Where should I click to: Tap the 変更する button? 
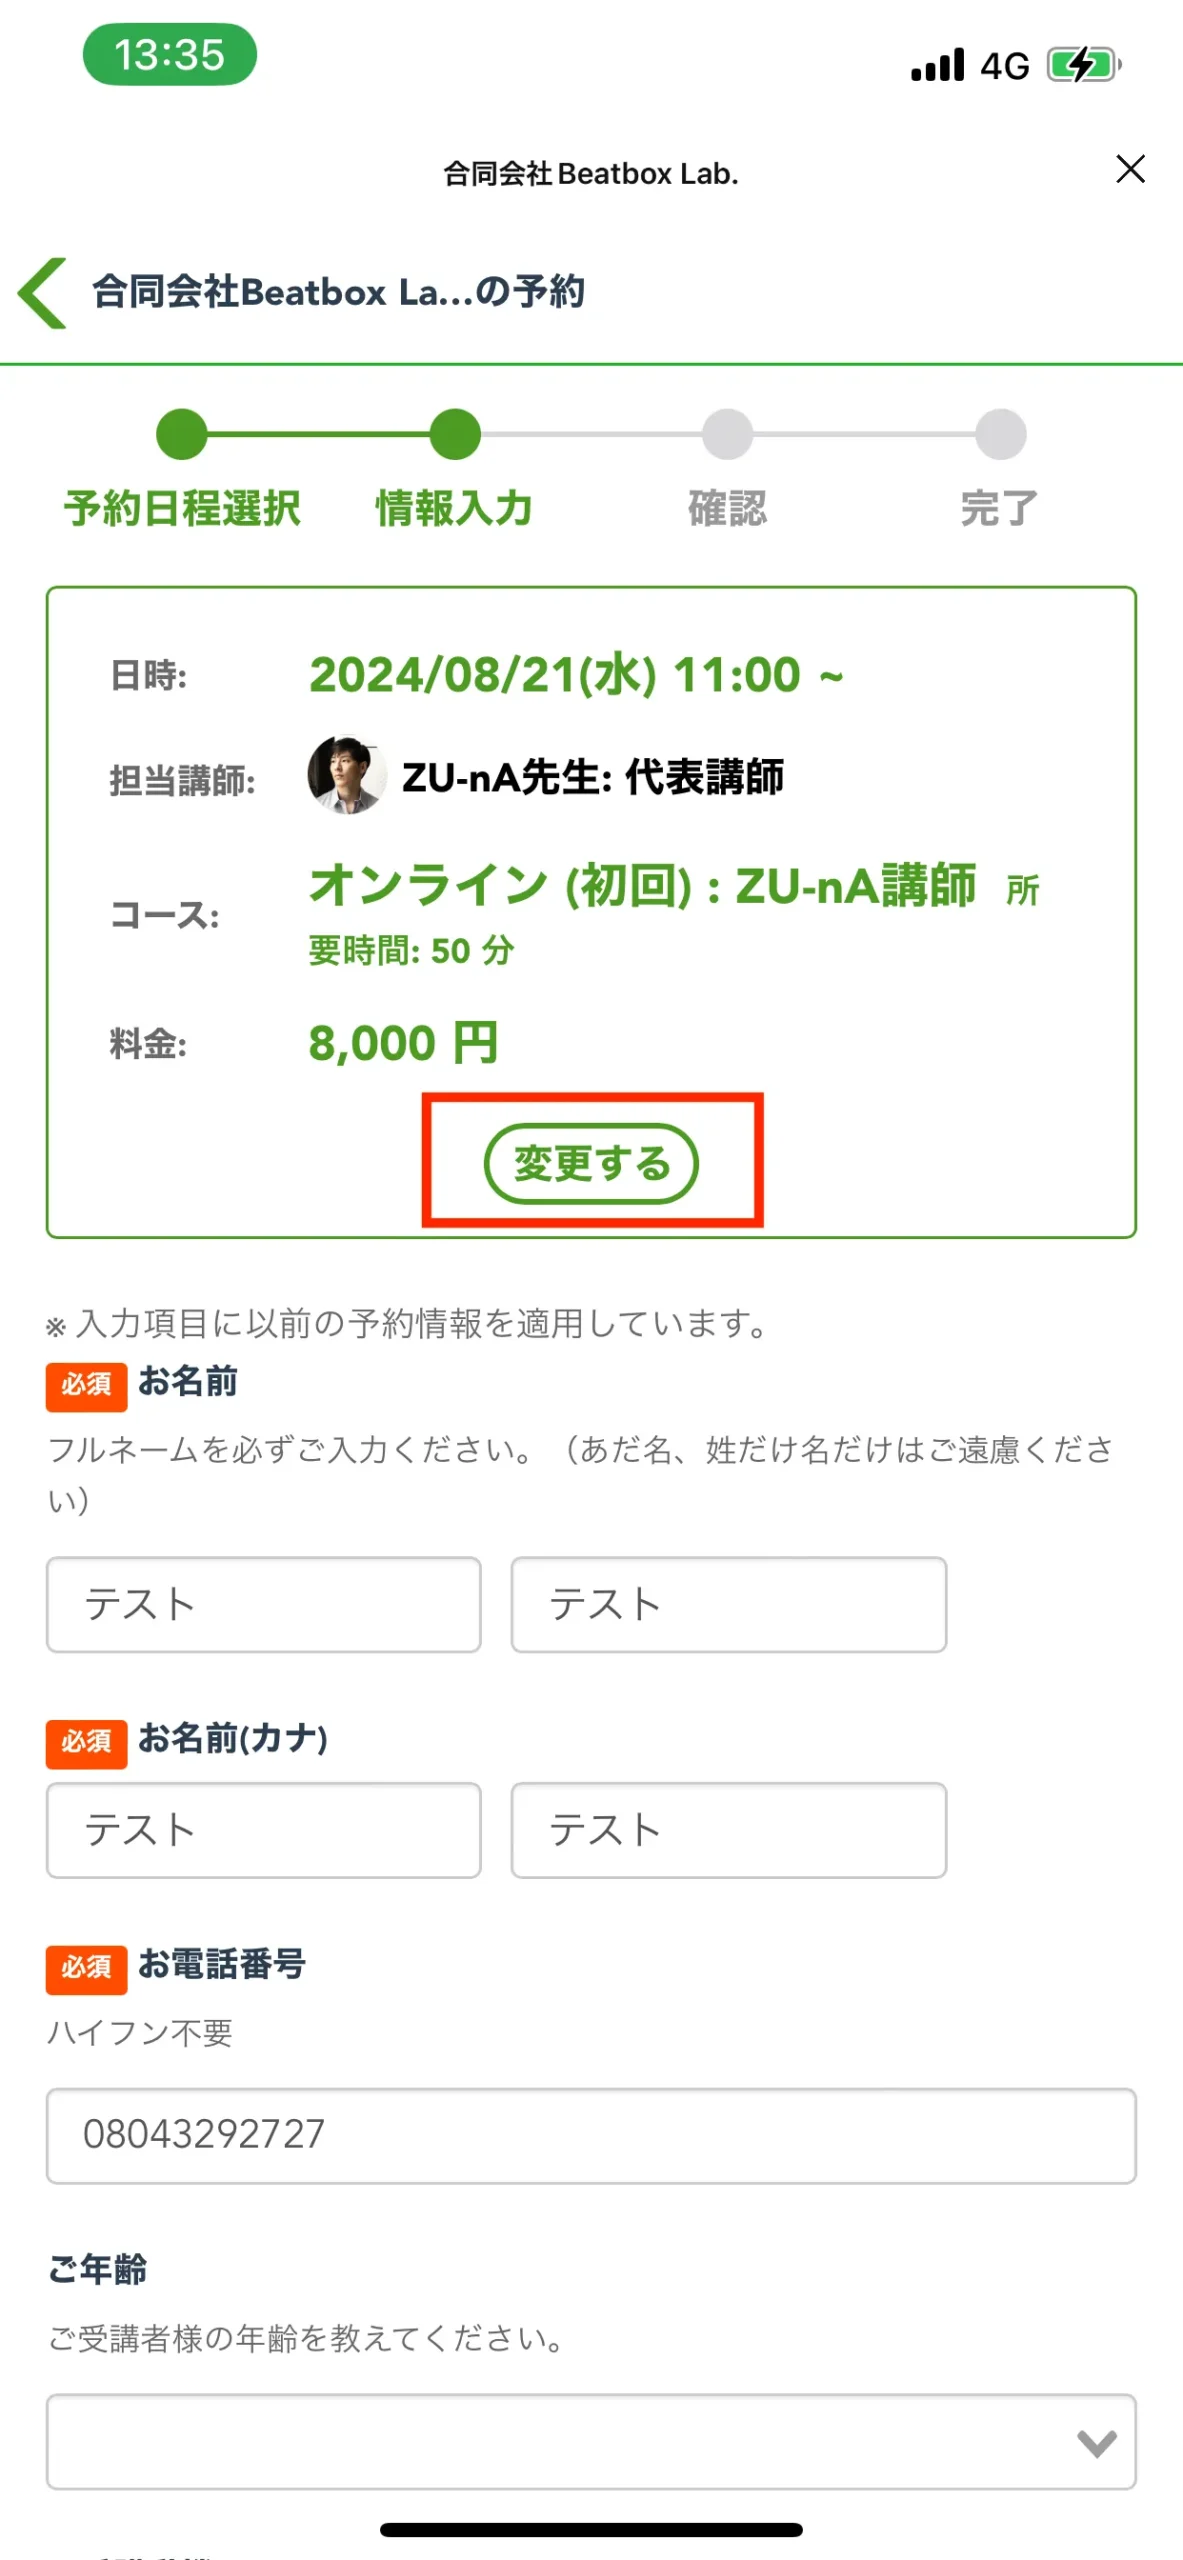[592, 1163]
